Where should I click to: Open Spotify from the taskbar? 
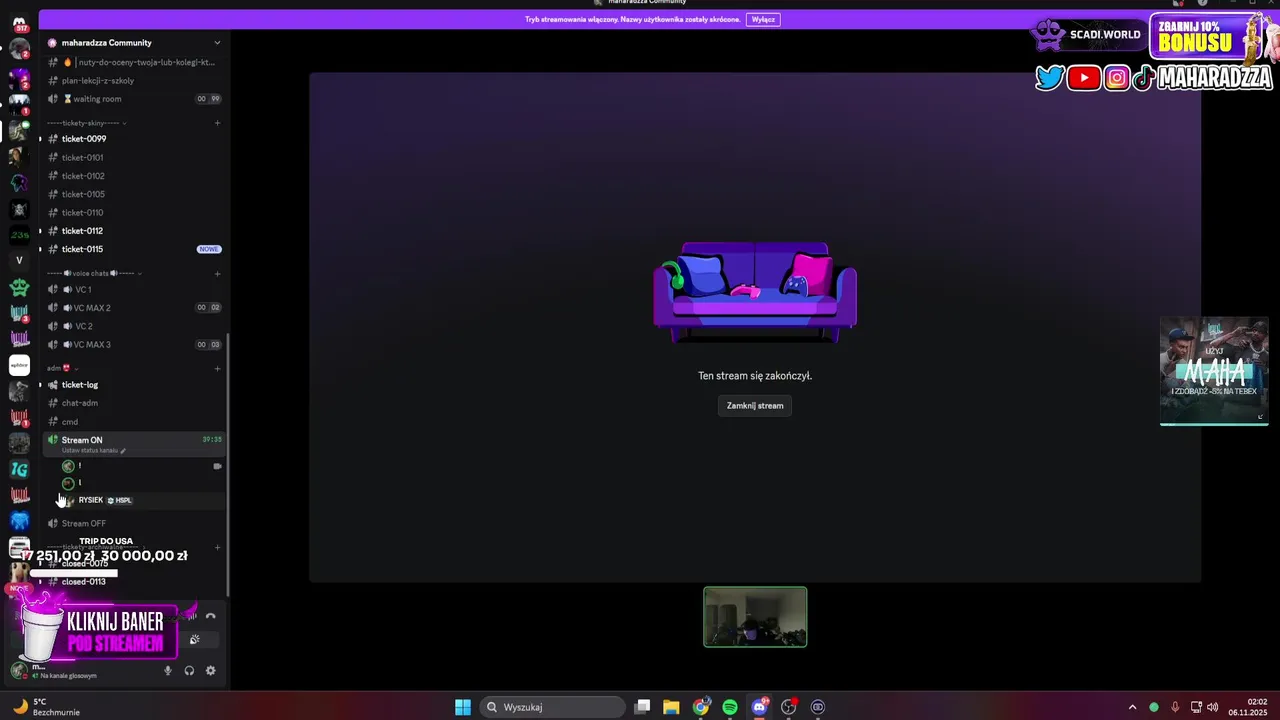click(x=730, y=707)
